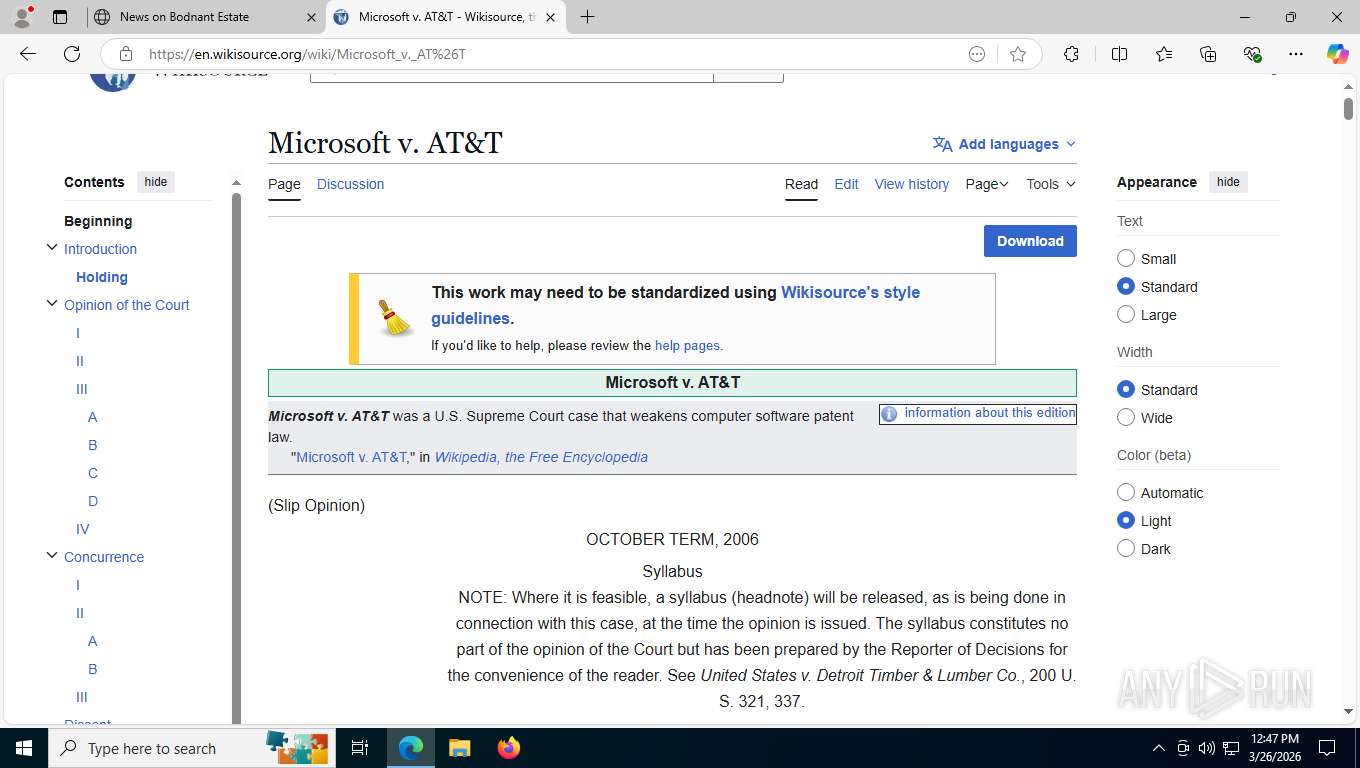Select Large text size
Image resolution: width=1360 pixels, height=768 pixels.
click(x=1126, y=314)
